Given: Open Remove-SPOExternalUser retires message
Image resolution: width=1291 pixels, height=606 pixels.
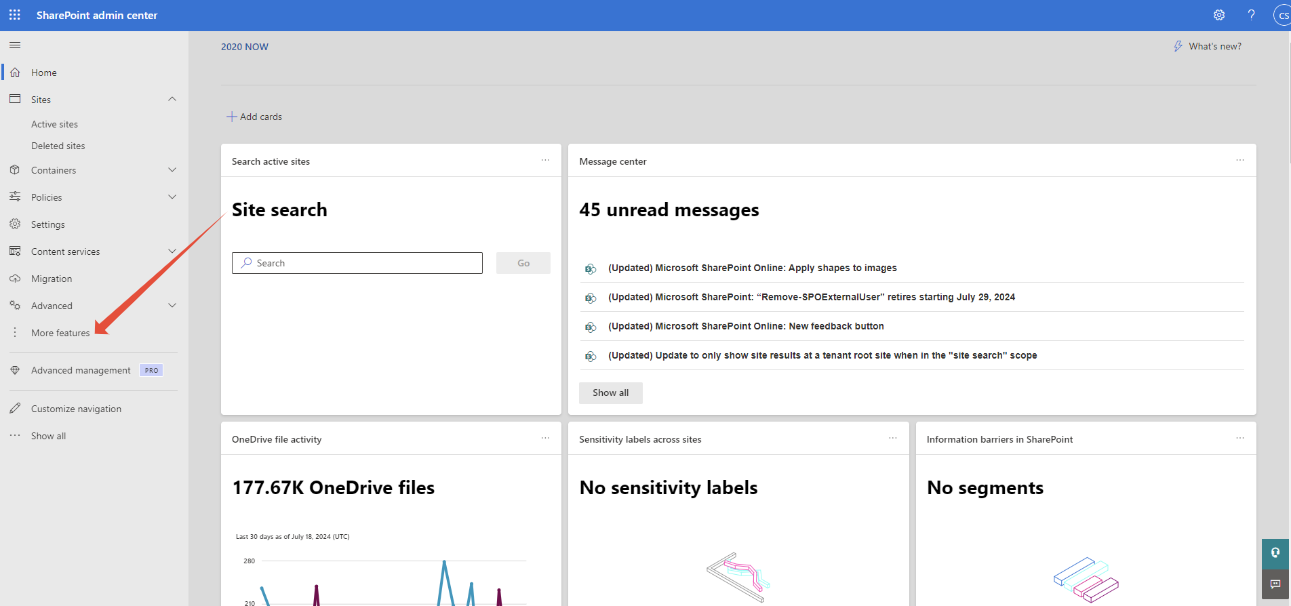Looking at the screenshot, I should [812, 297].
